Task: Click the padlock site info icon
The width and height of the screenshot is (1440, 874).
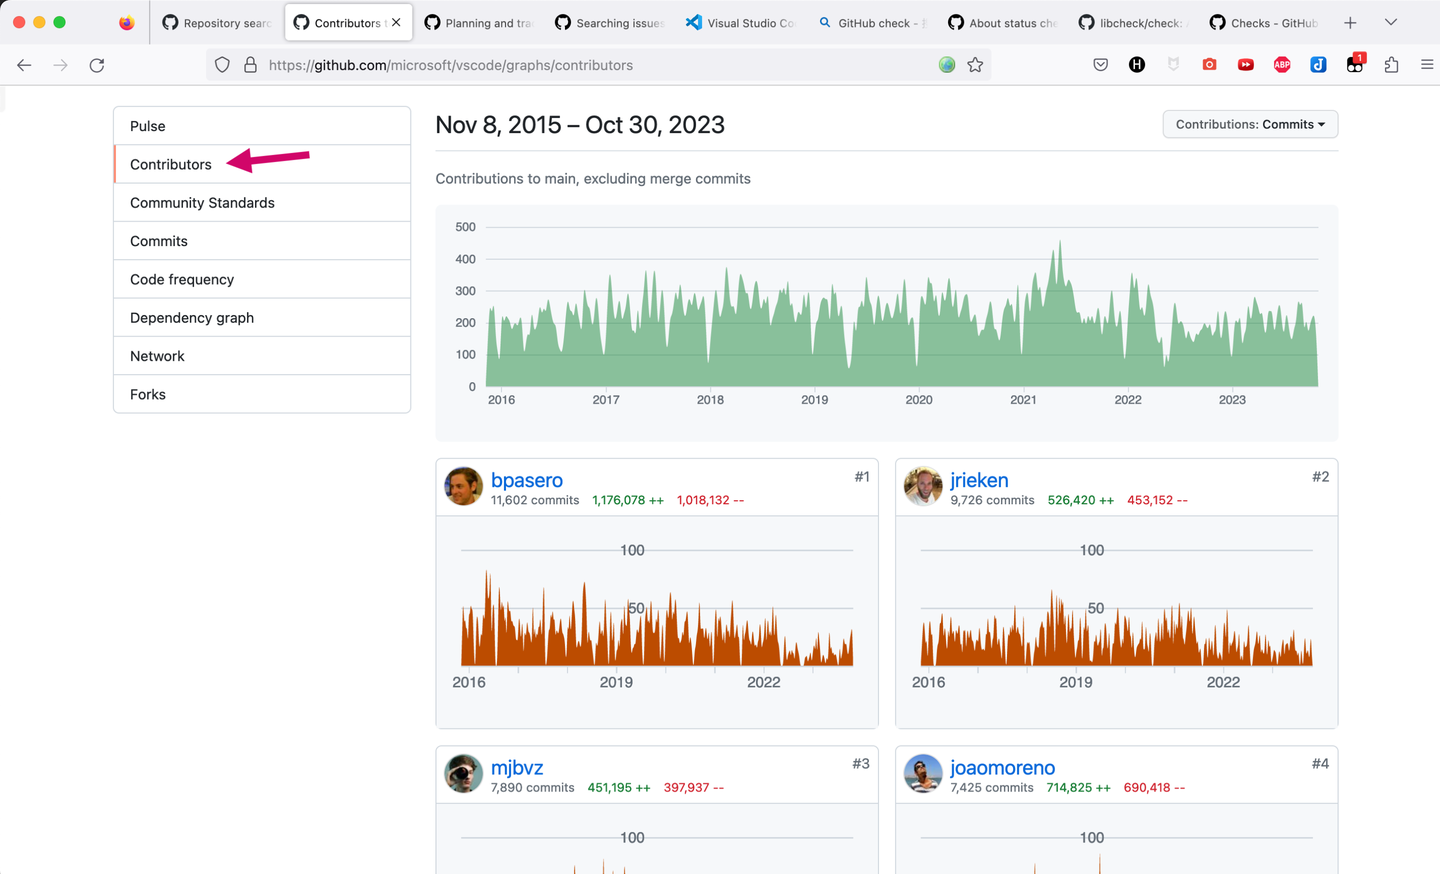Action: click(x=250, y=65)
